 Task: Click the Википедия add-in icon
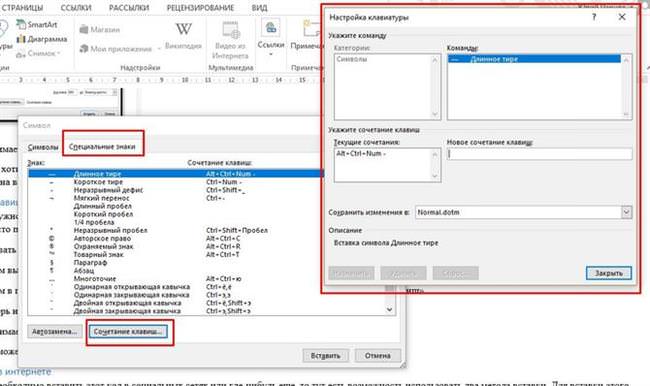(x=183, y=36)
